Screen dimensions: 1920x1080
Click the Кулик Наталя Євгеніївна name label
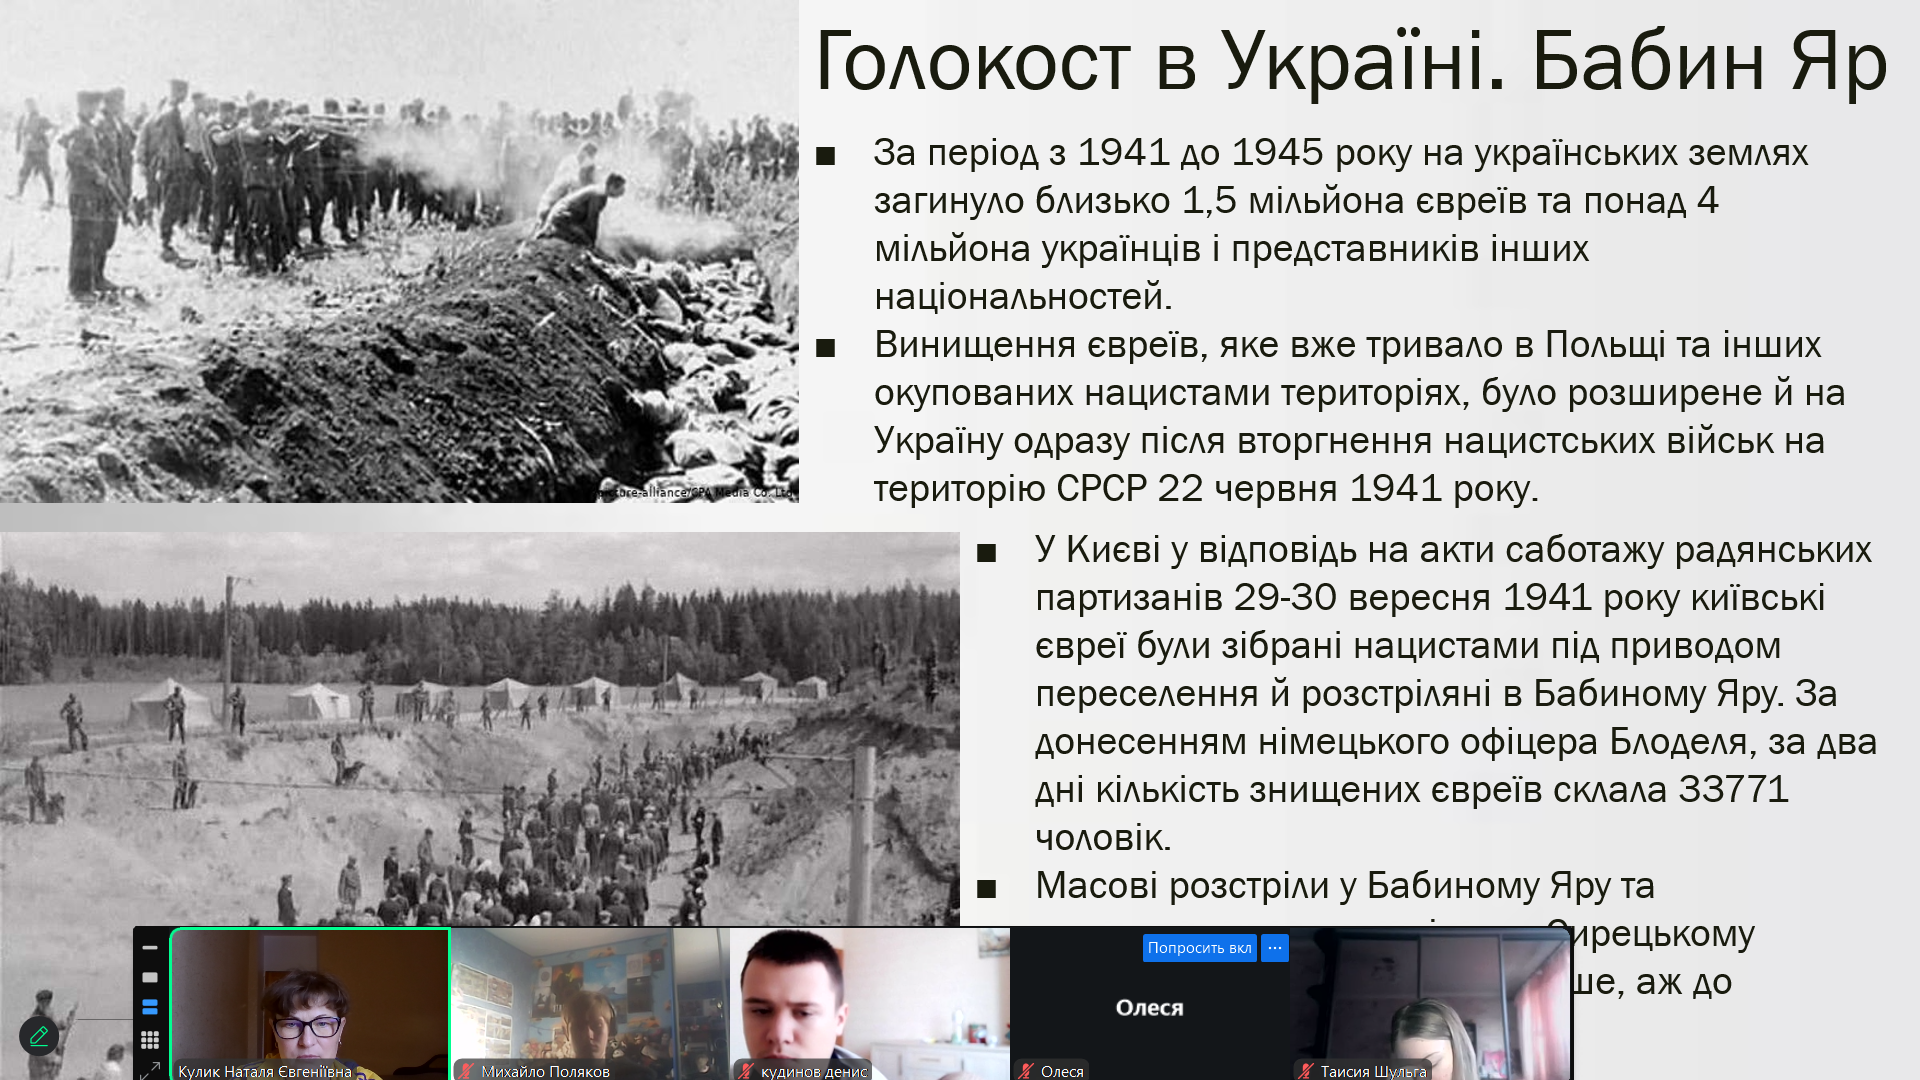click(265, 1071)
